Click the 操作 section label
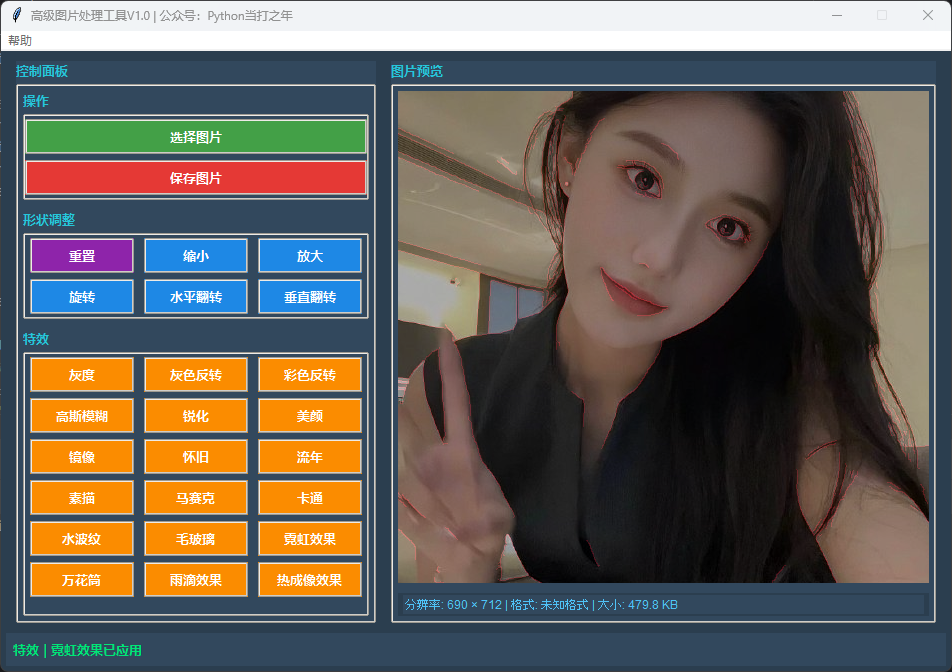This screenshot has width=952, height=672. [35, 101]
